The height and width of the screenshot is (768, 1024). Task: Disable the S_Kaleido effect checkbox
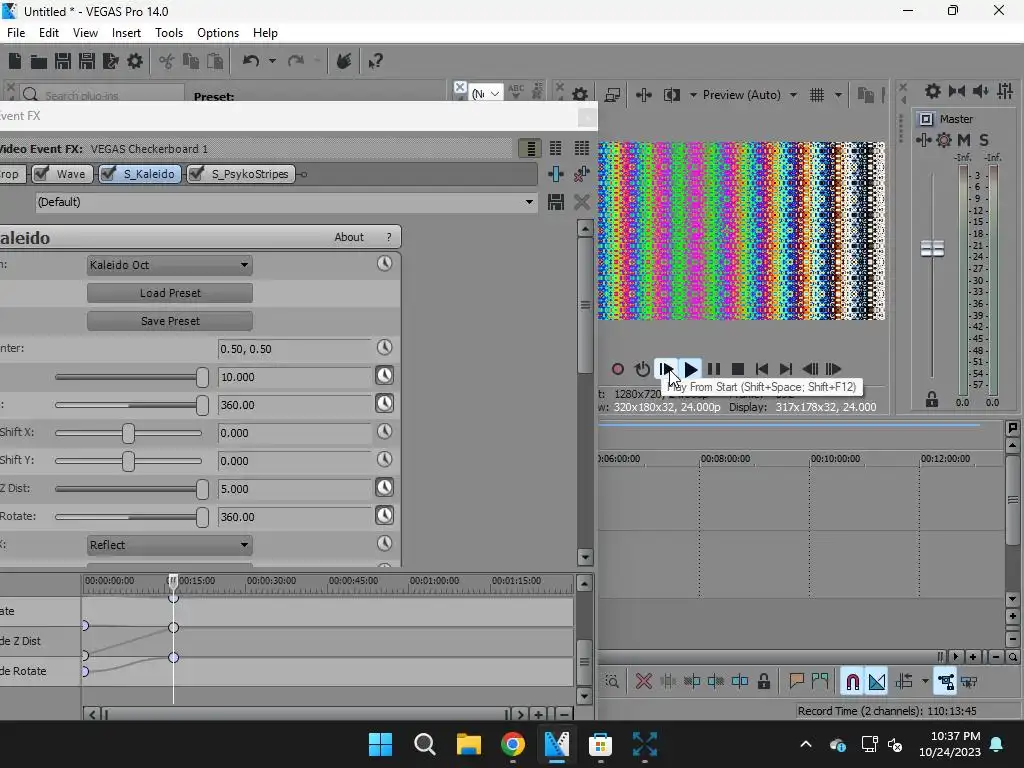coord(109,173)
